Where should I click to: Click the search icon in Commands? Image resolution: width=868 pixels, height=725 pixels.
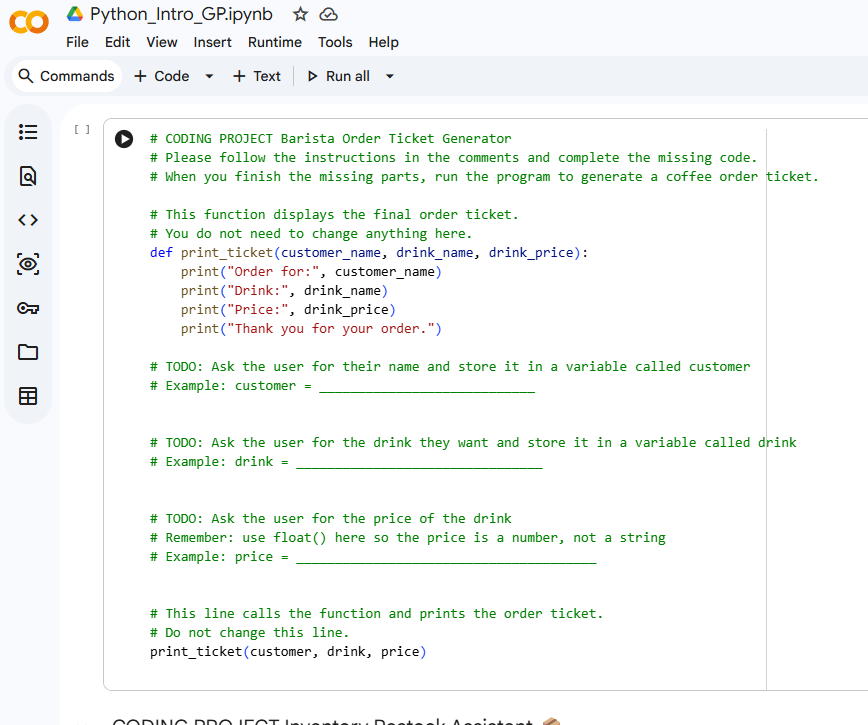point(25,76)
